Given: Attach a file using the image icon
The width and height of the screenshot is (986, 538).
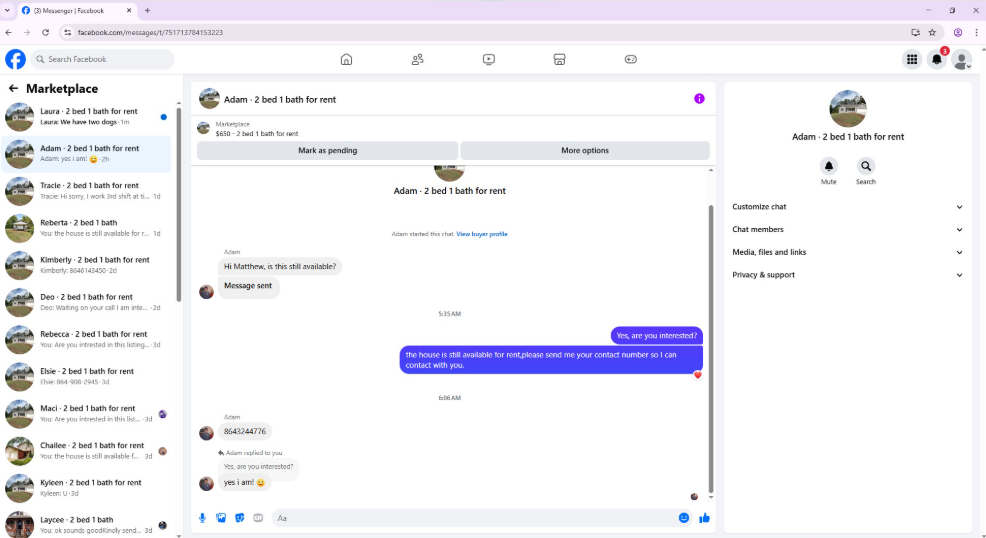Looking at the screenshot, I should (x=221, y=518).
